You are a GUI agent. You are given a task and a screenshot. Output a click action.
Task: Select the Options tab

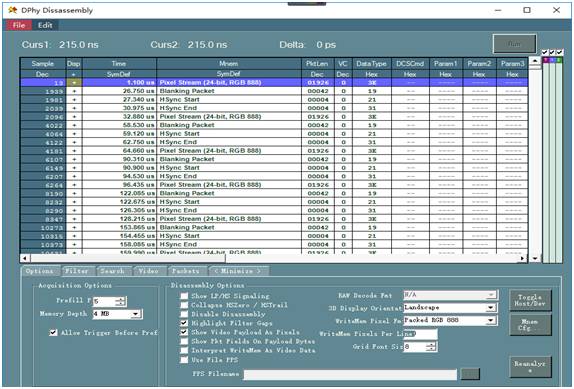[x=40, y=271]
